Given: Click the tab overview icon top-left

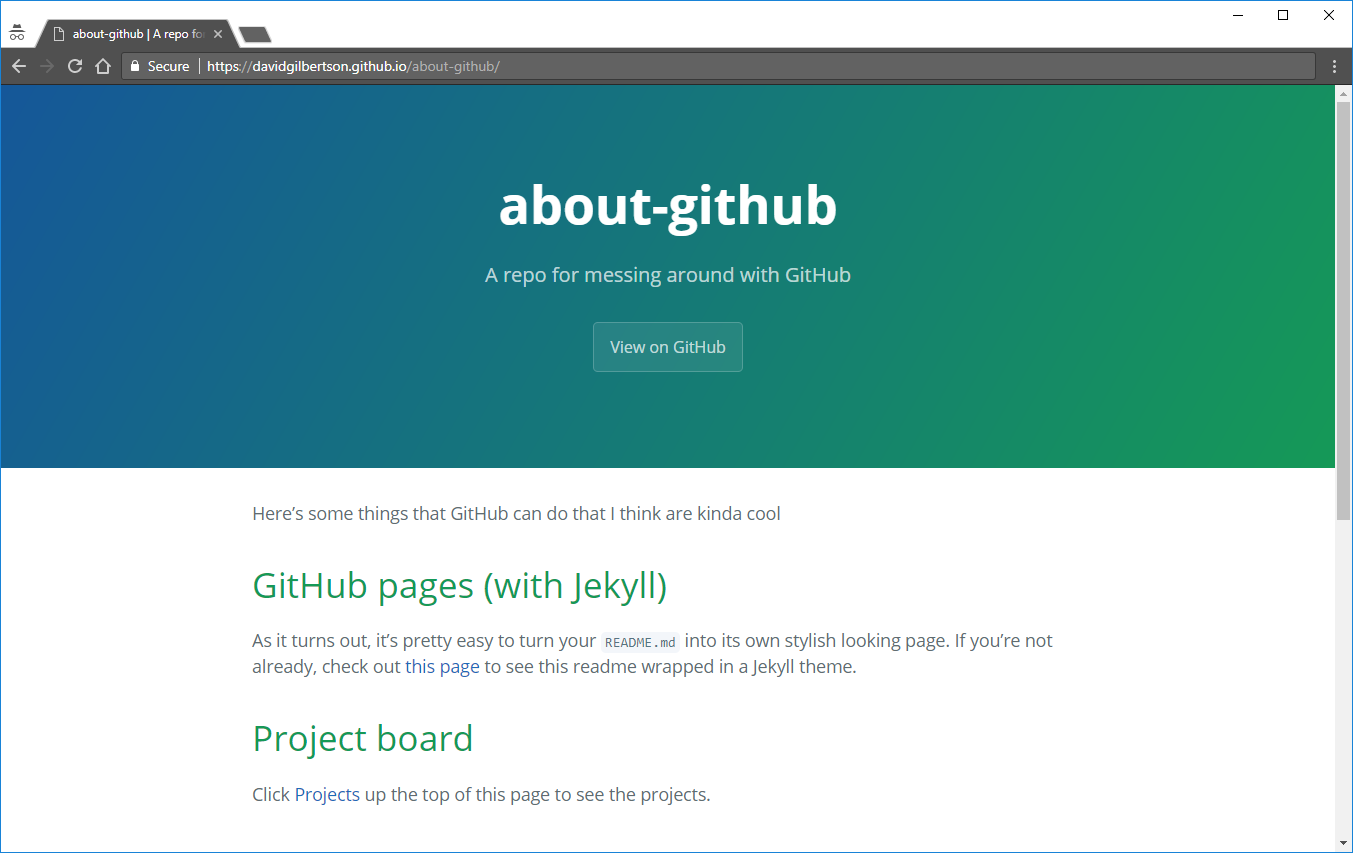Looking at the screenshot, I should pyautogui.click(x=17, y=30).
